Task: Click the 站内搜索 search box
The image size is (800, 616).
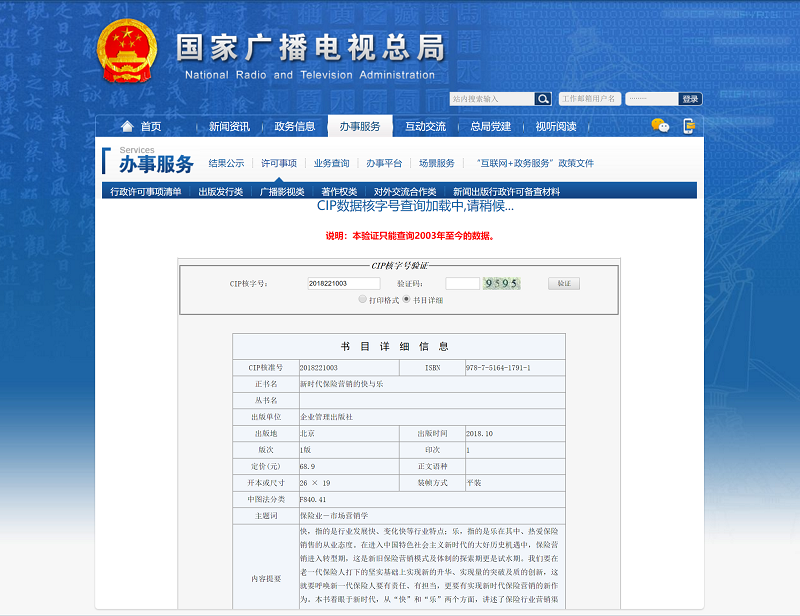Action: [x=491, y=99]
